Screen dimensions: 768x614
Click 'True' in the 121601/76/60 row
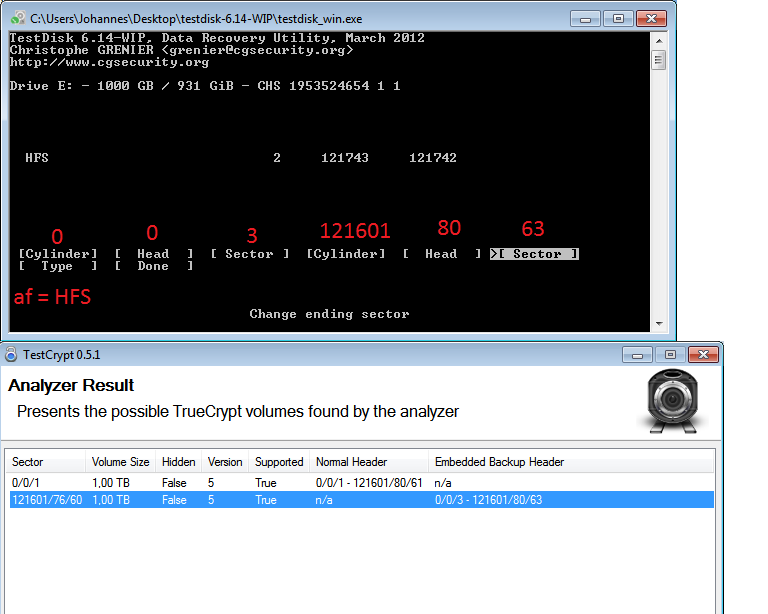[x=265, y=500]
